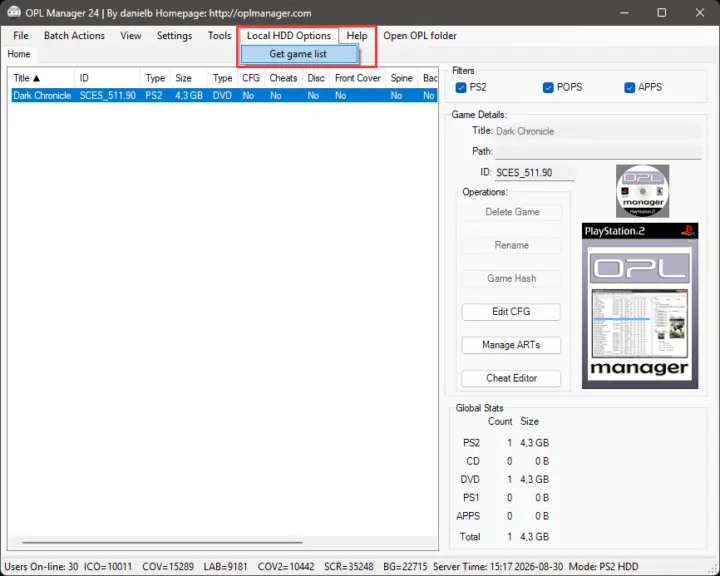Click Server Time in status bar
The width and height of the screenshot is (720, 576).
[498, 567]
